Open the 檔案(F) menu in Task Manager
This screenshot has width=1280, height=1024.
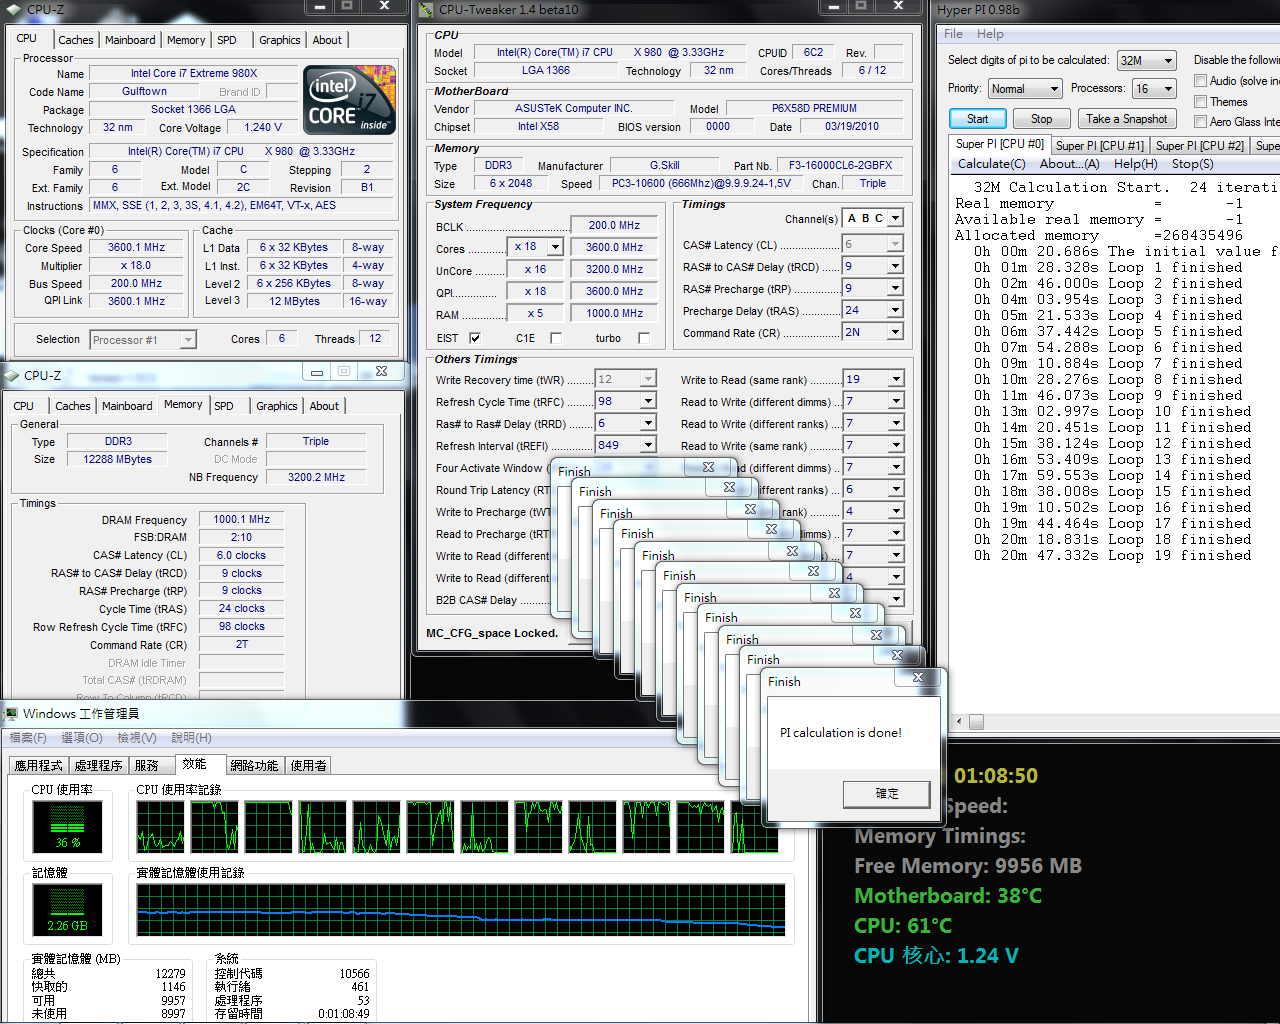tap(28, 738)
